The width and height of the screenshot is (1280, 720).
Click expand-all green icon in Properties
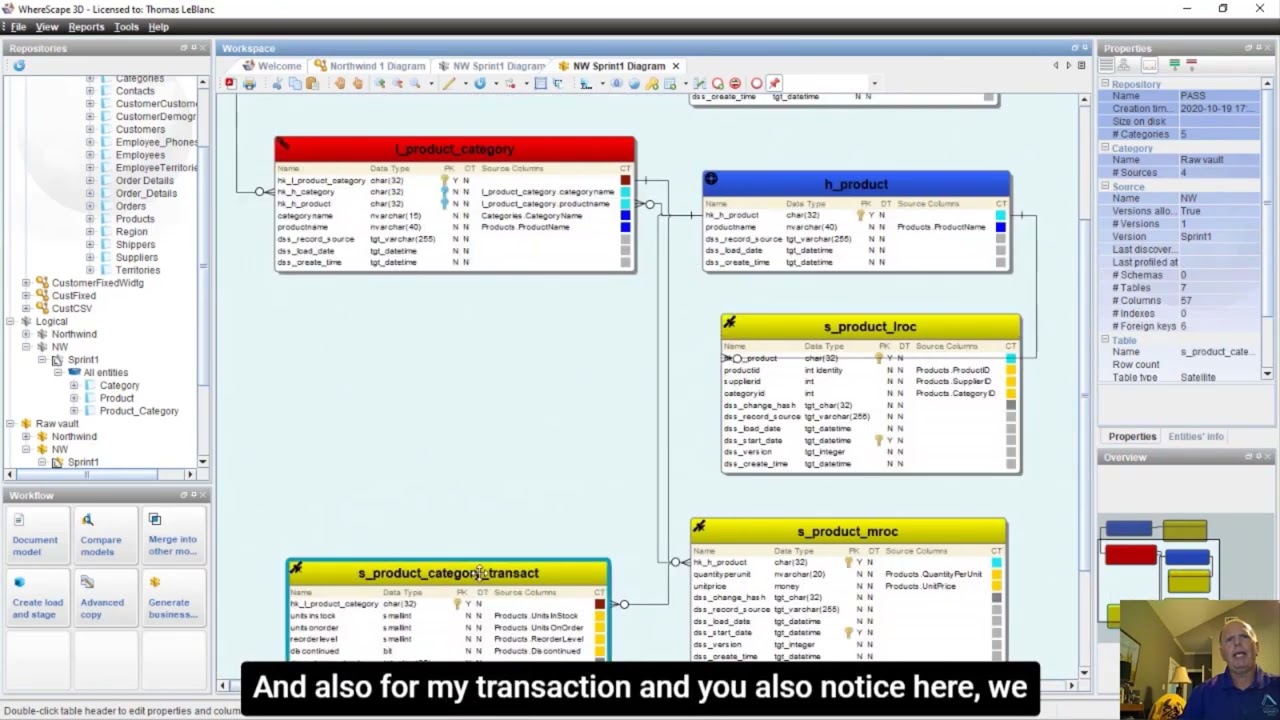pos(1175,65)
